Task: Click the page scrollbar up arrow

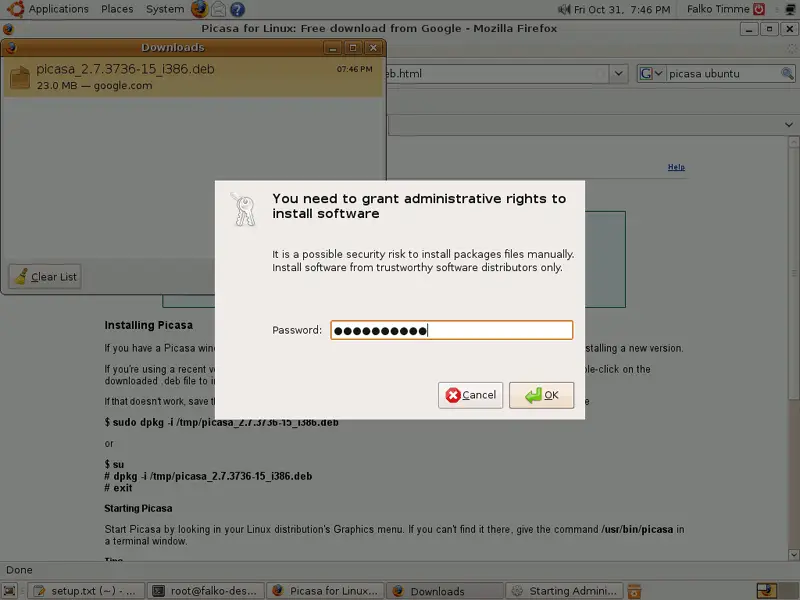Action: tap(793, 141)
